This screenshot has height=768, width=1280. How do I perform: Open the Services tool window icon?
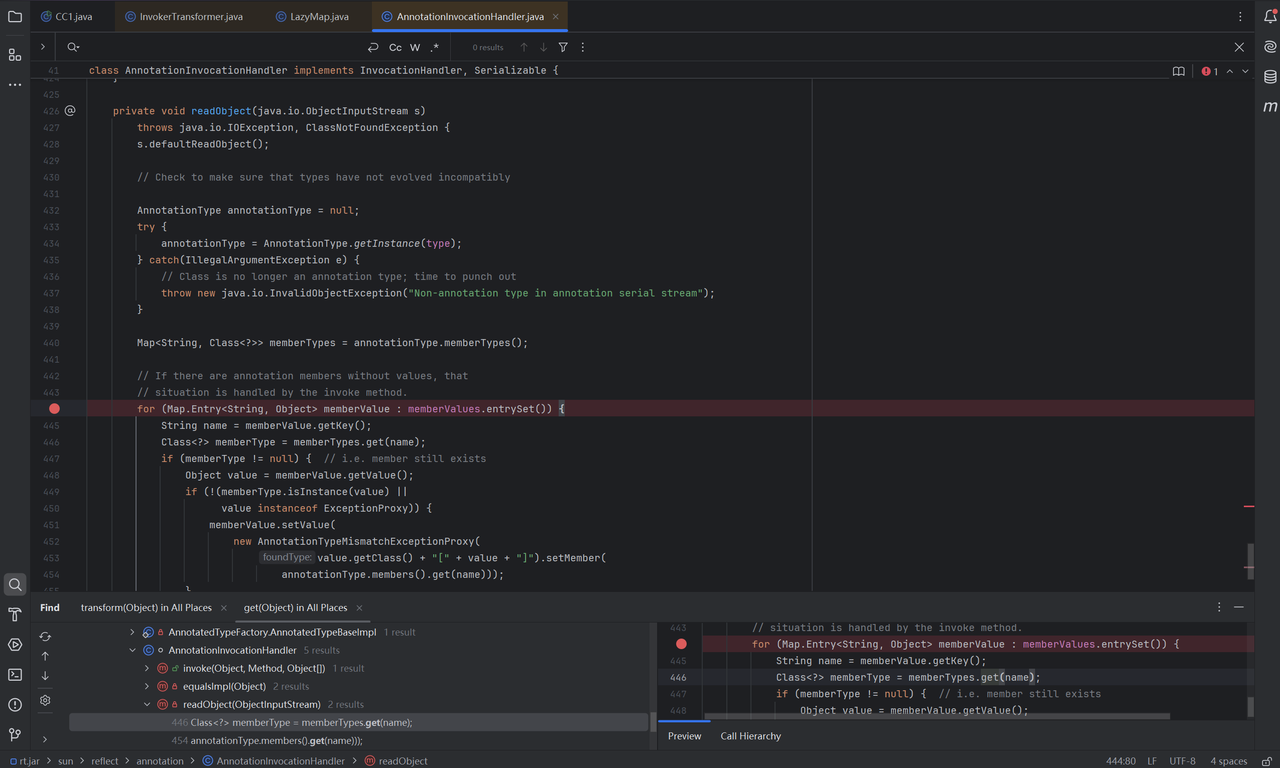(x=15, y=644)
